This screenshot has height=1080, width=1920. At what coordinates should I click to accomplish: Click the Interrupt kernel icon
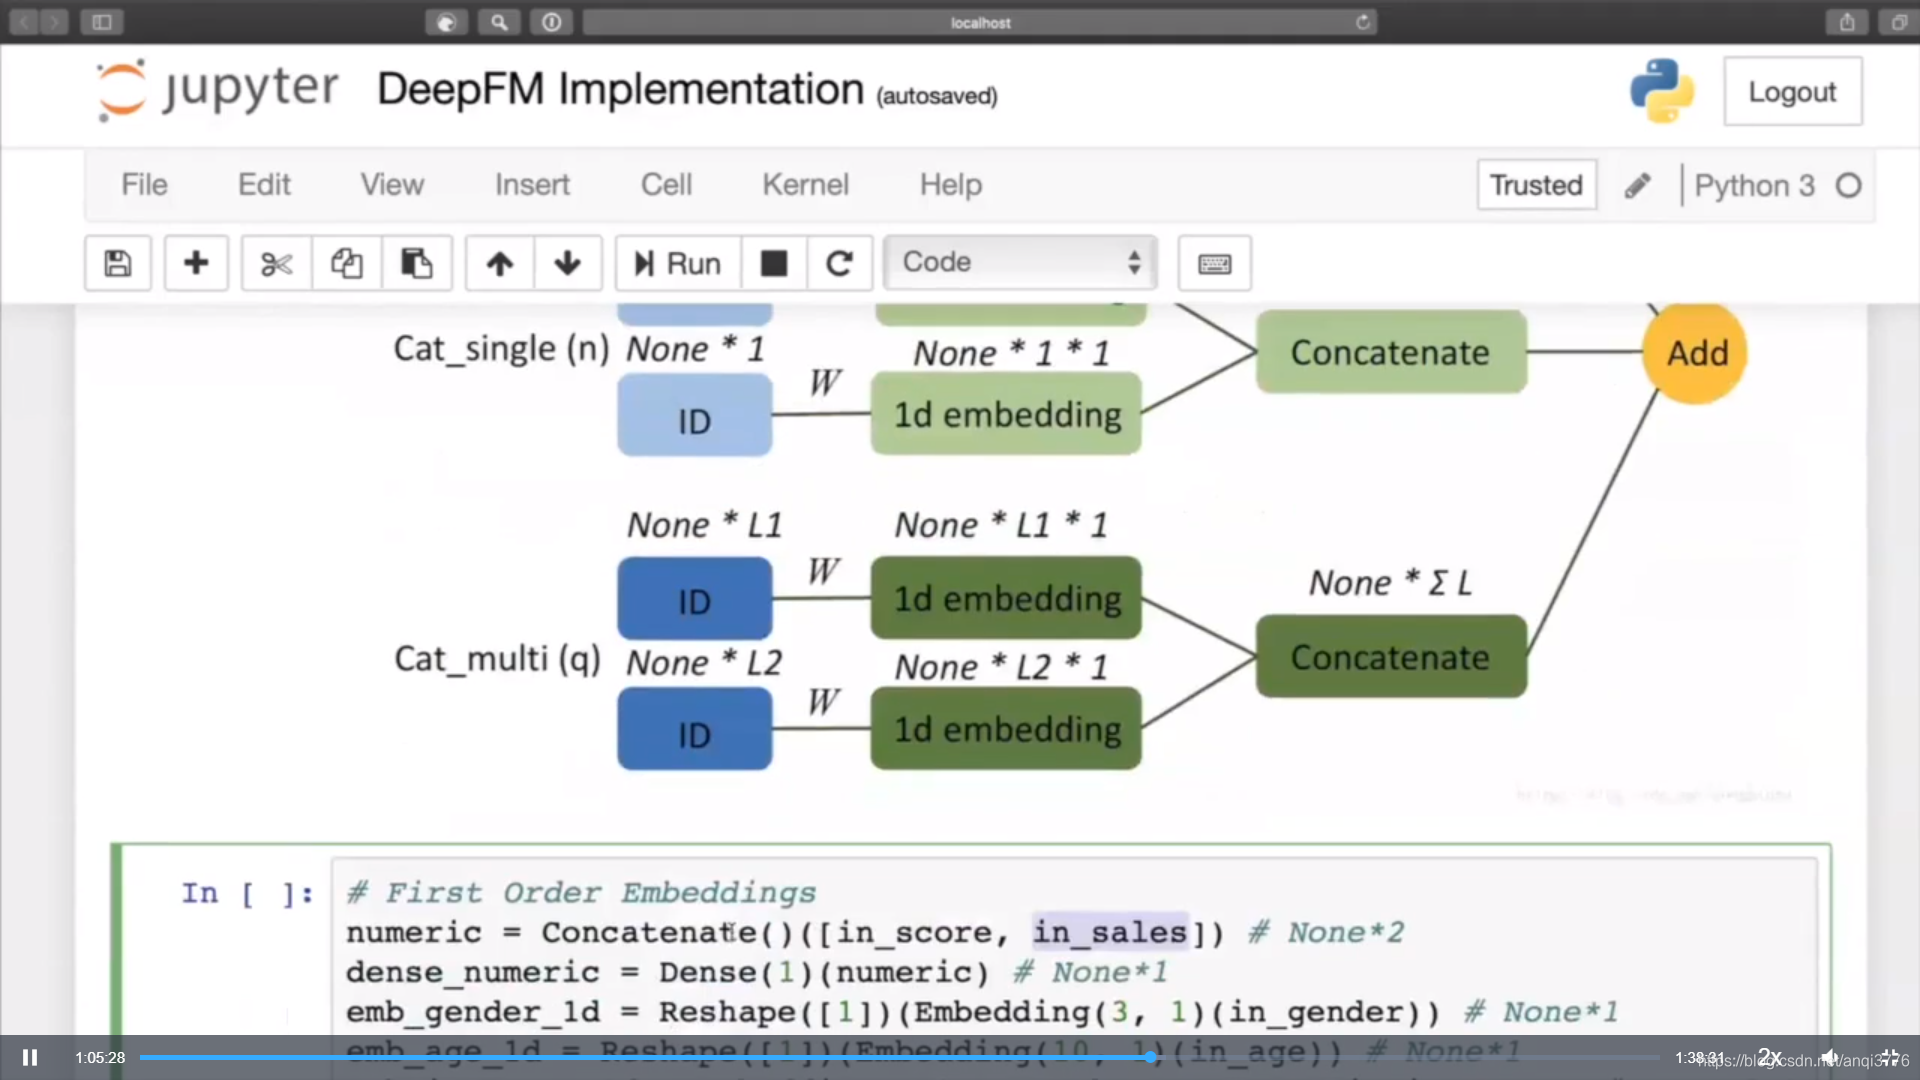click(x=774, y=261)
